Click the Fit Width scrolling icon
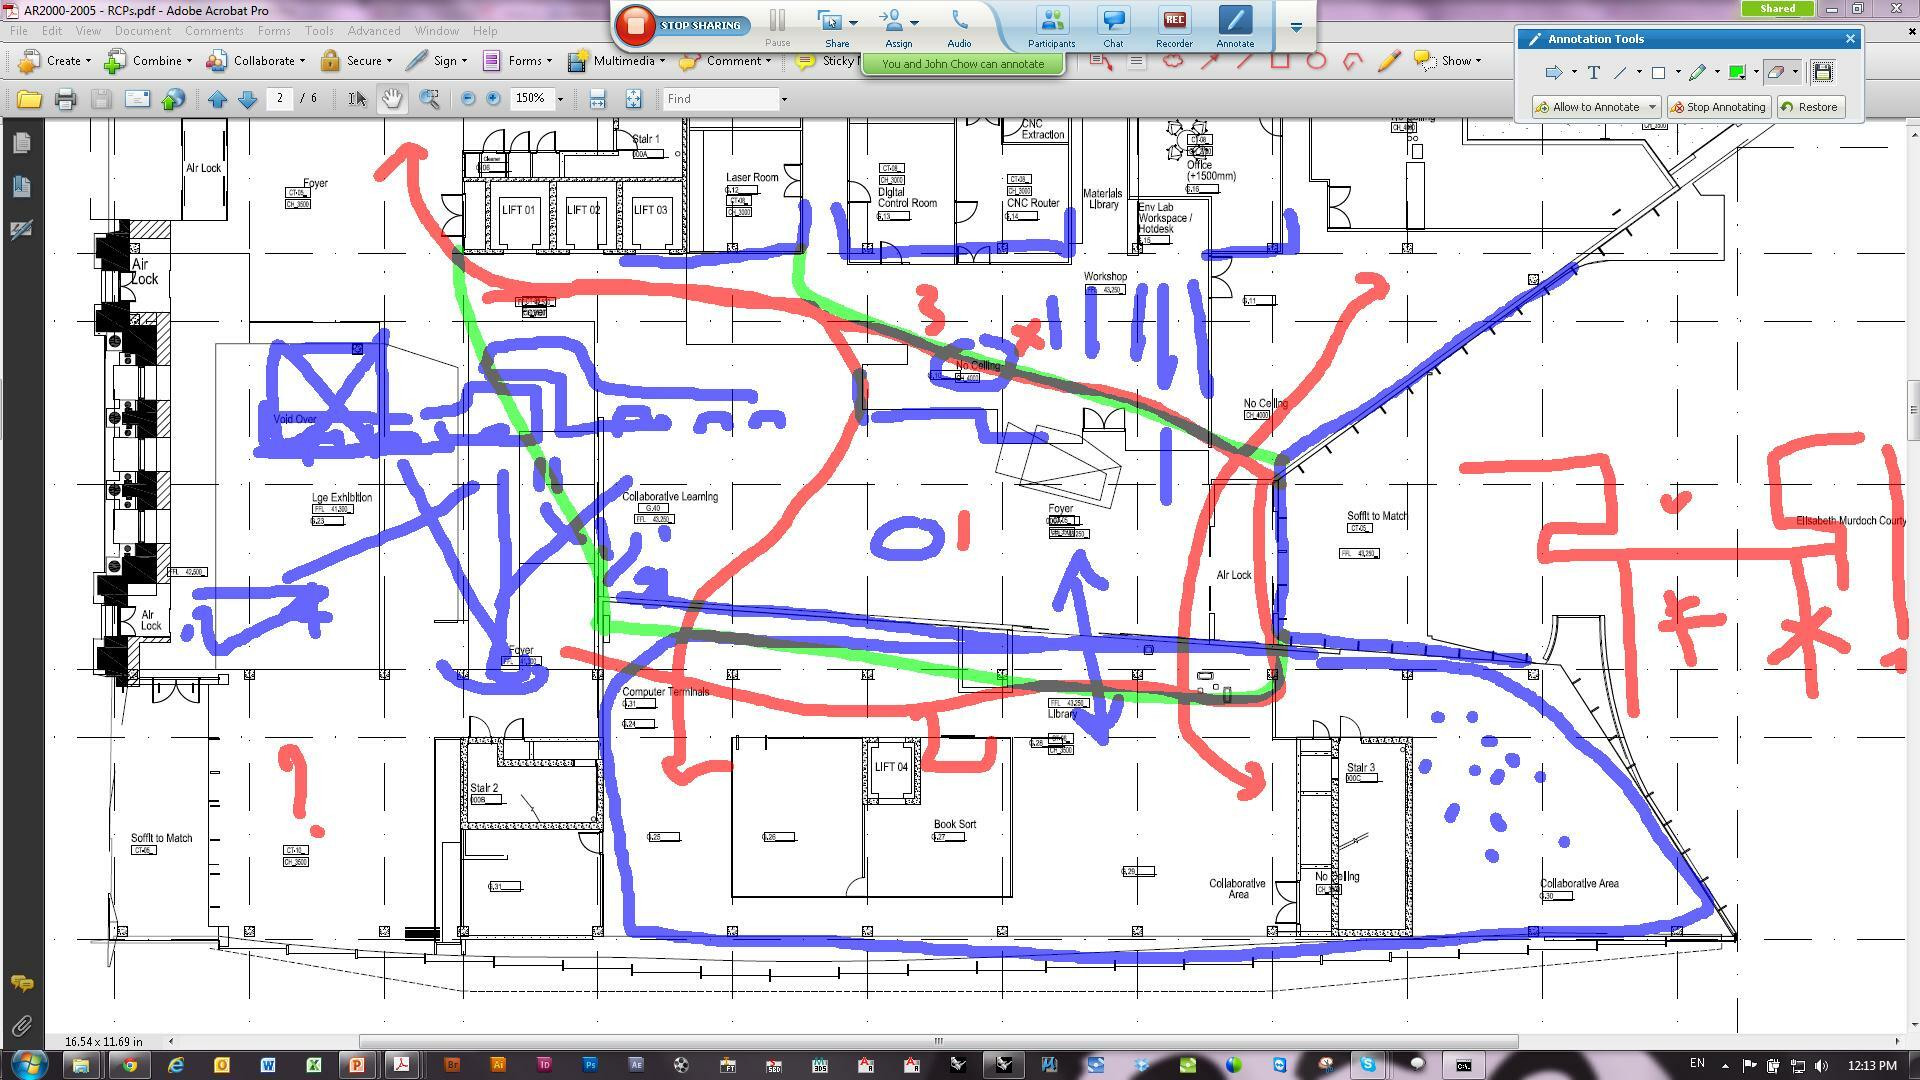Image resolution: width=1920 pixels, height=1080 pixels. tap(597, 99)
